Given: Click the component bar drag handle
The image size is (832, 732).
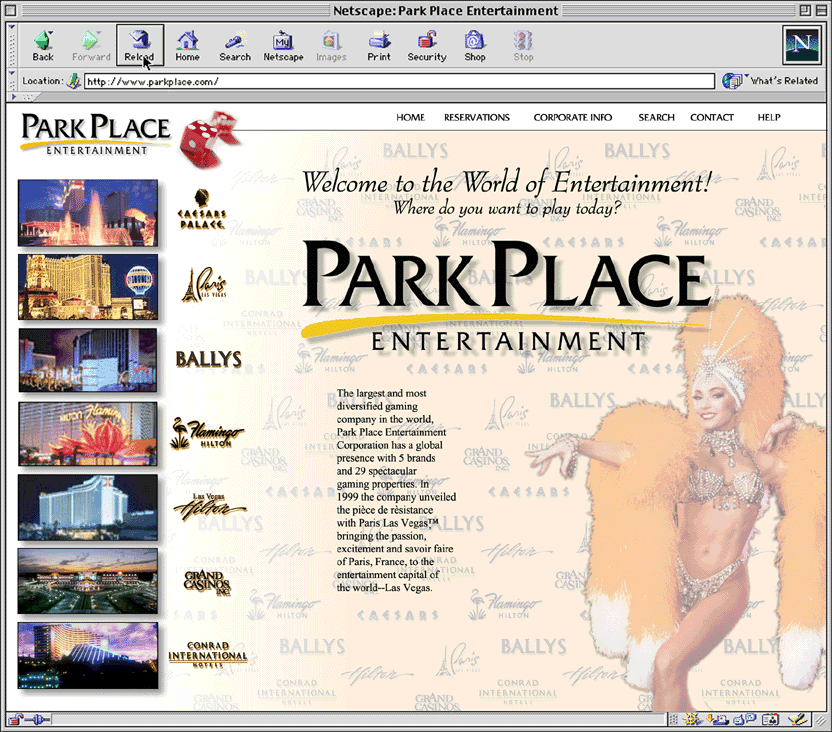Looking at the screenshot, I should (x=673, y=720).
